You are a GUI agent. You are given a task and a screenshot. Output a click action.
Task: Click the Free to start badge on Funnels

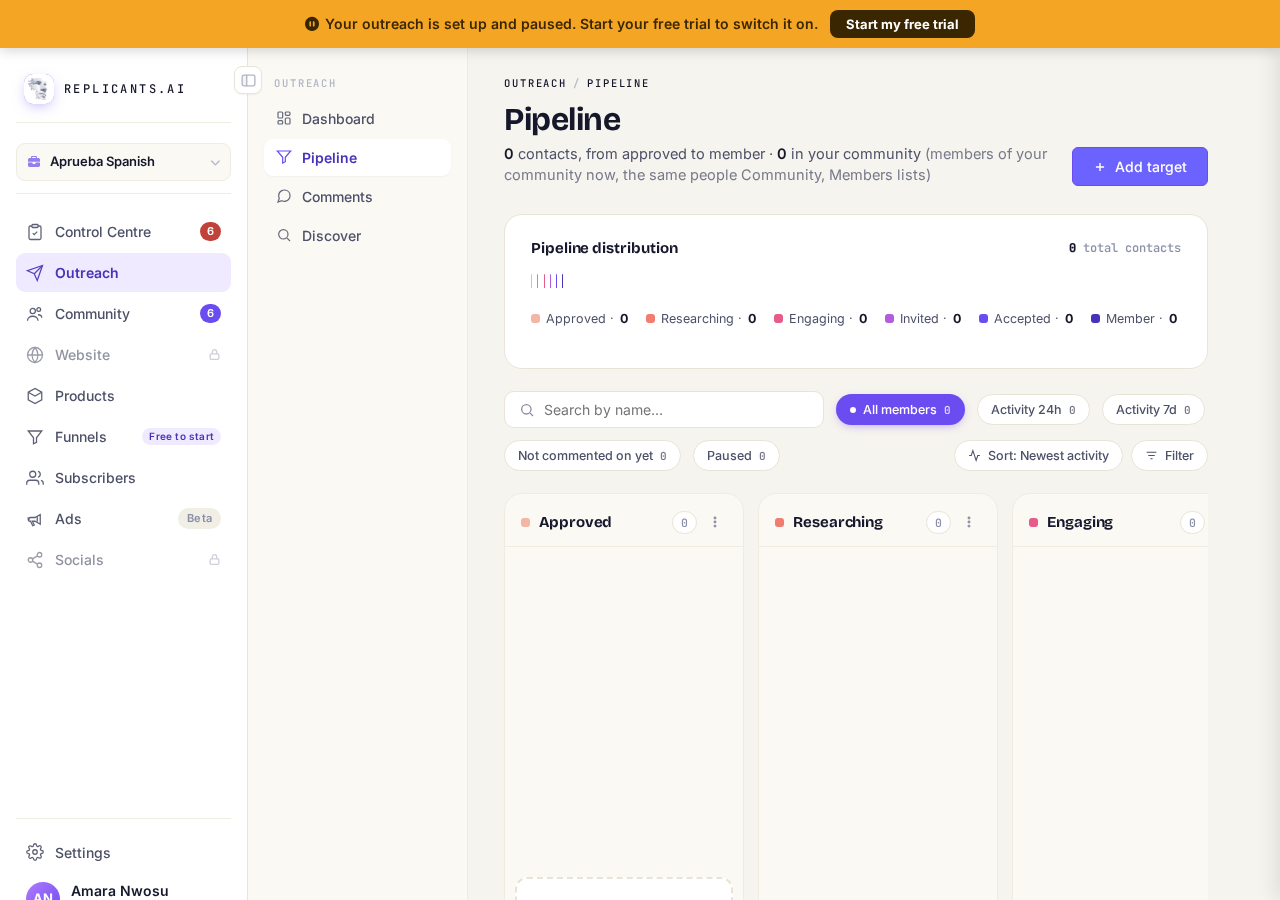tap(181, 437)
